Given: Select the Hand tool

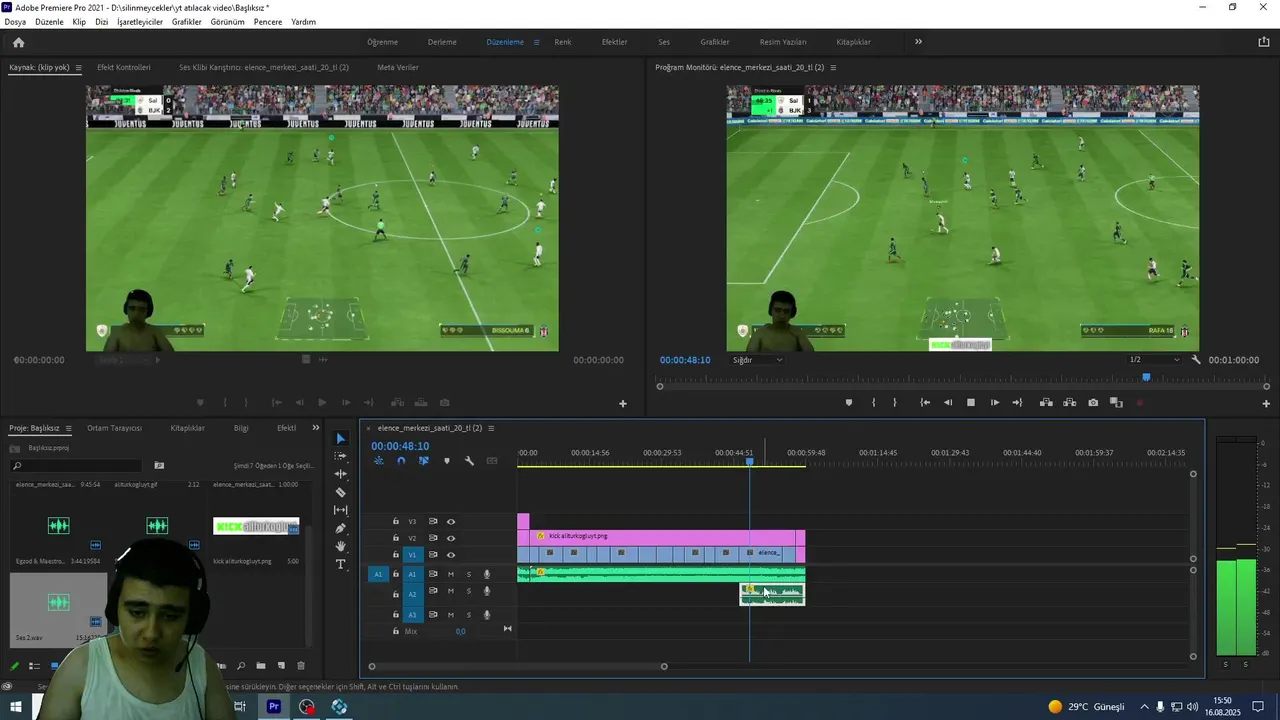Looking at the screenshot, I should (x=340, y=546).
